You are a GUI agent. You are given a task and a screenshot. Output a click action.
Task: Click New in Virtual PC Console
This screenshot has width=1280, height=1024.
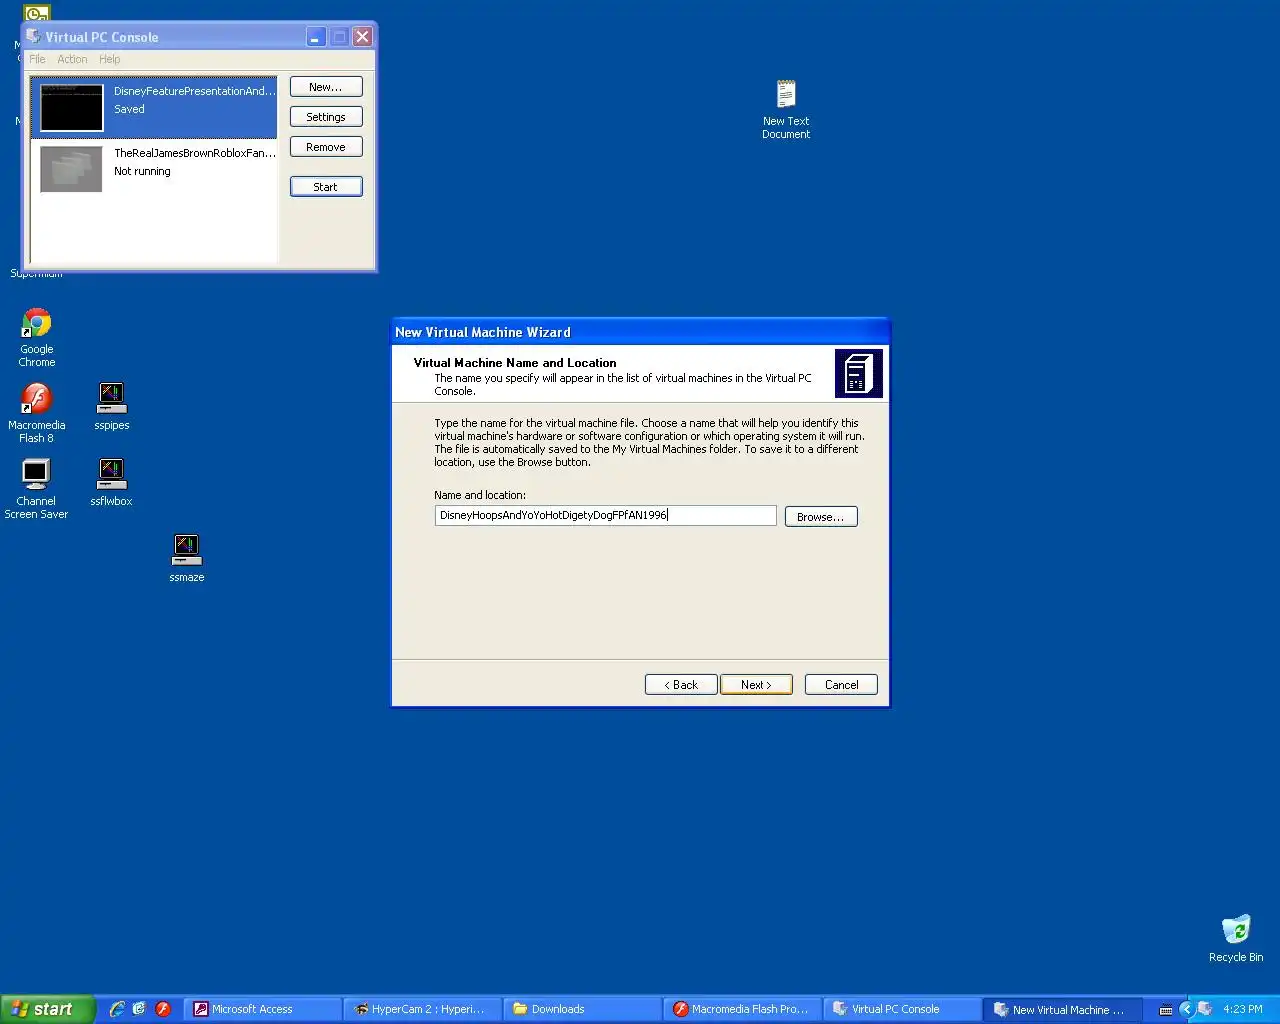click(x=326, y=87)
